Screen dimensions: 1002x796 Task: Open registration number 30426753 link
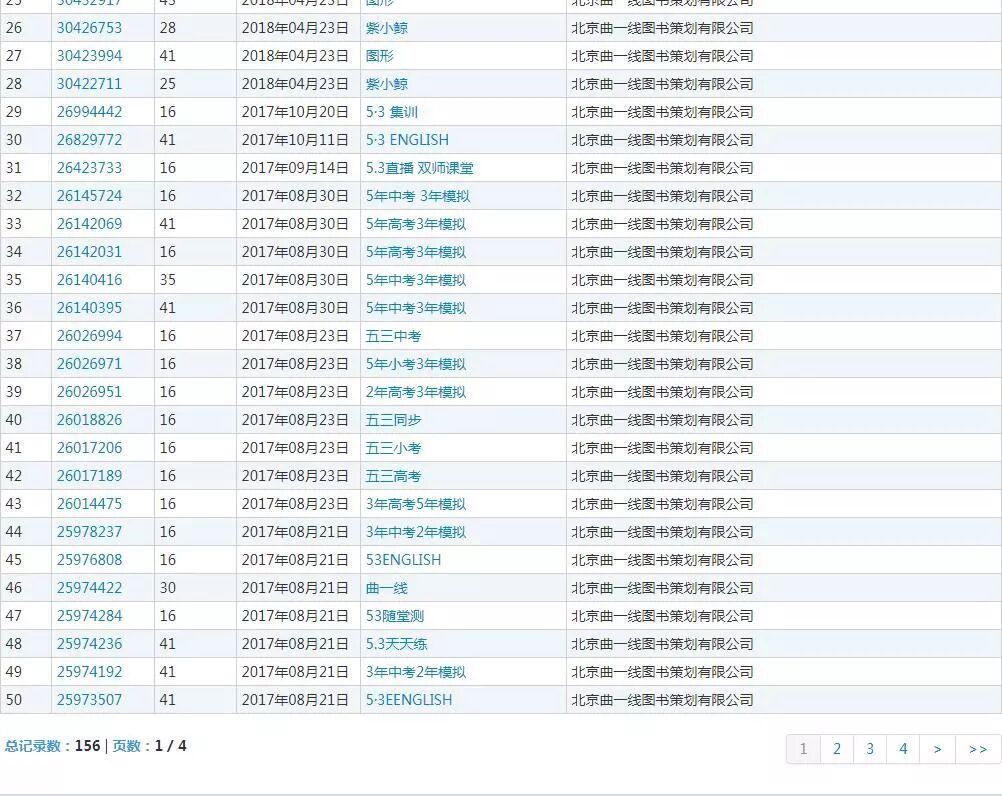point(89,28)
